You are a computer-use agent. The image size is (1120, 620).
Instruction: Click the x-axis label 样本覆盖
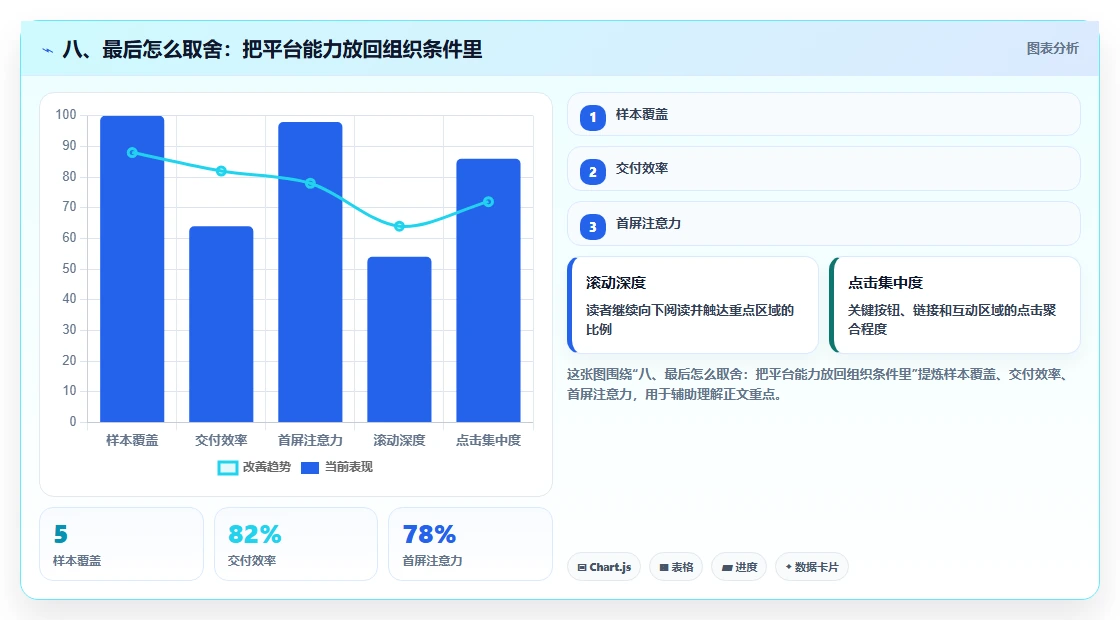point(132,441)
